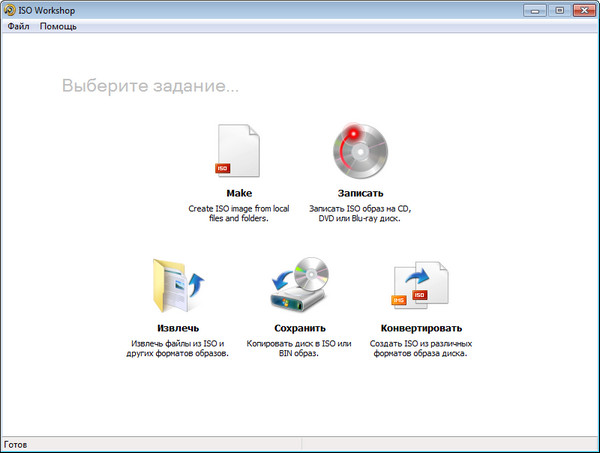Minimize the ISO Workshop window

tap(533, 9)
